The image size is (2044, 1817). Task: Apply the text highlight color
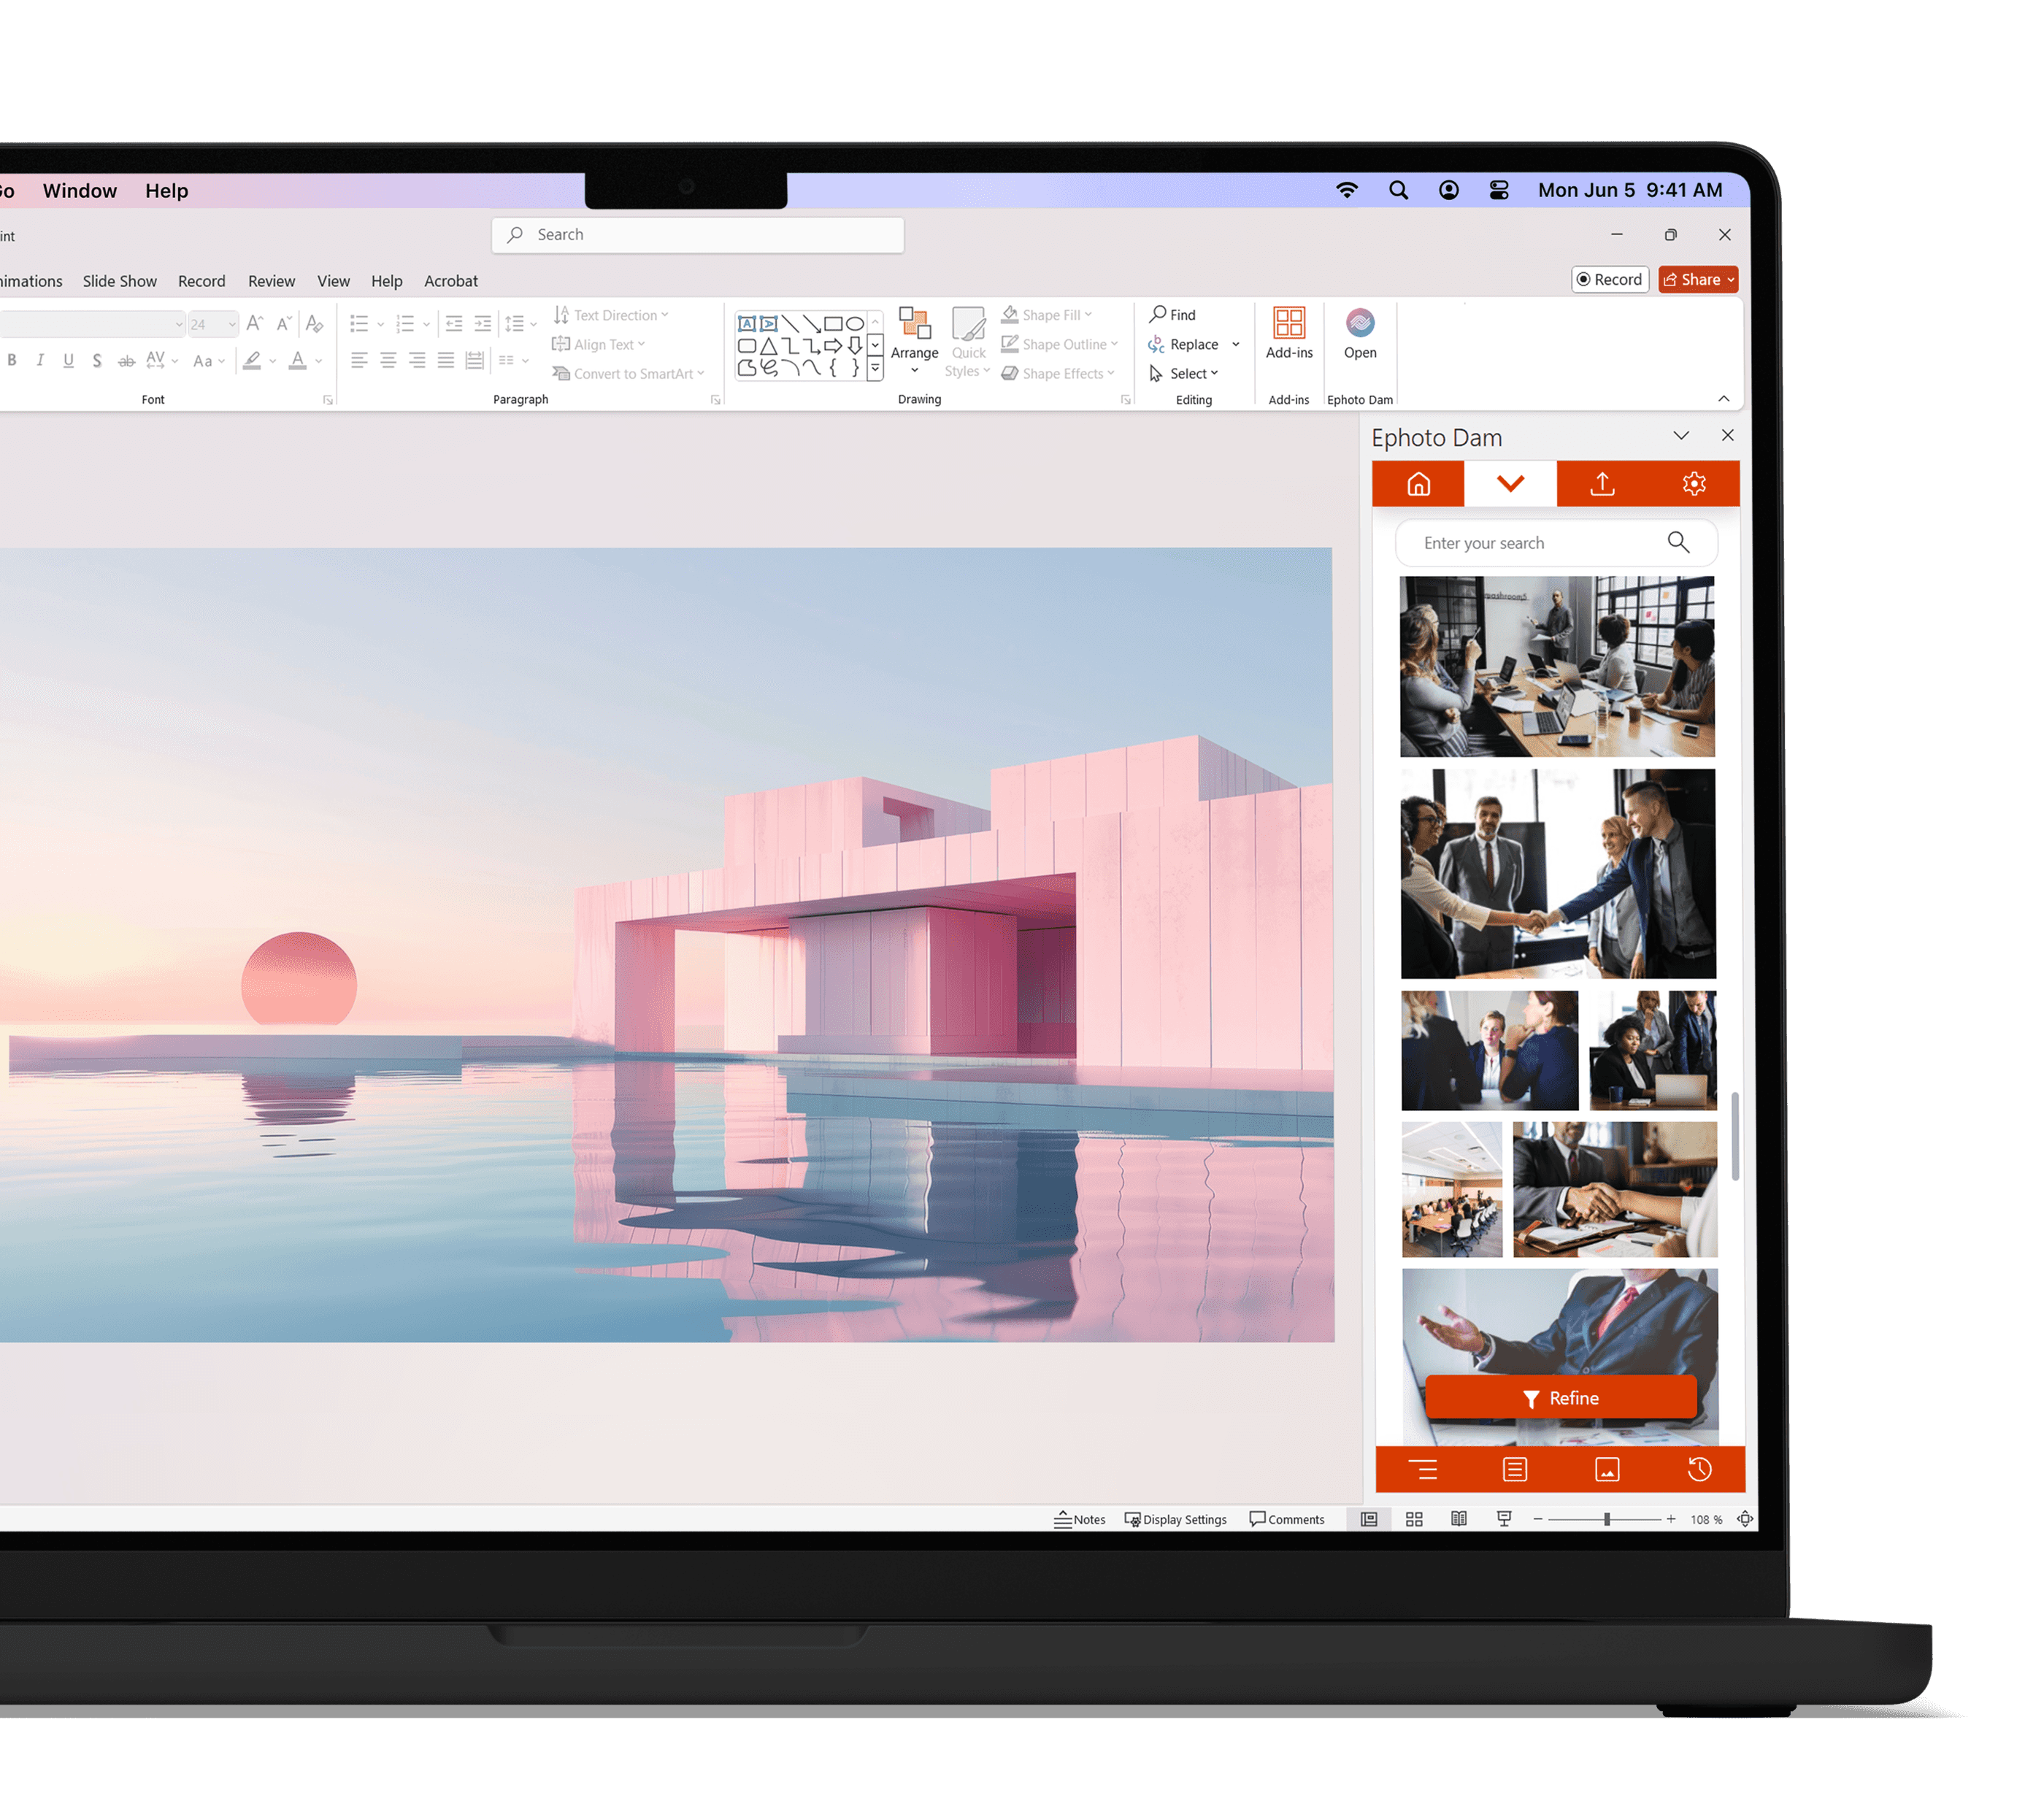click(x=252, y=361)
